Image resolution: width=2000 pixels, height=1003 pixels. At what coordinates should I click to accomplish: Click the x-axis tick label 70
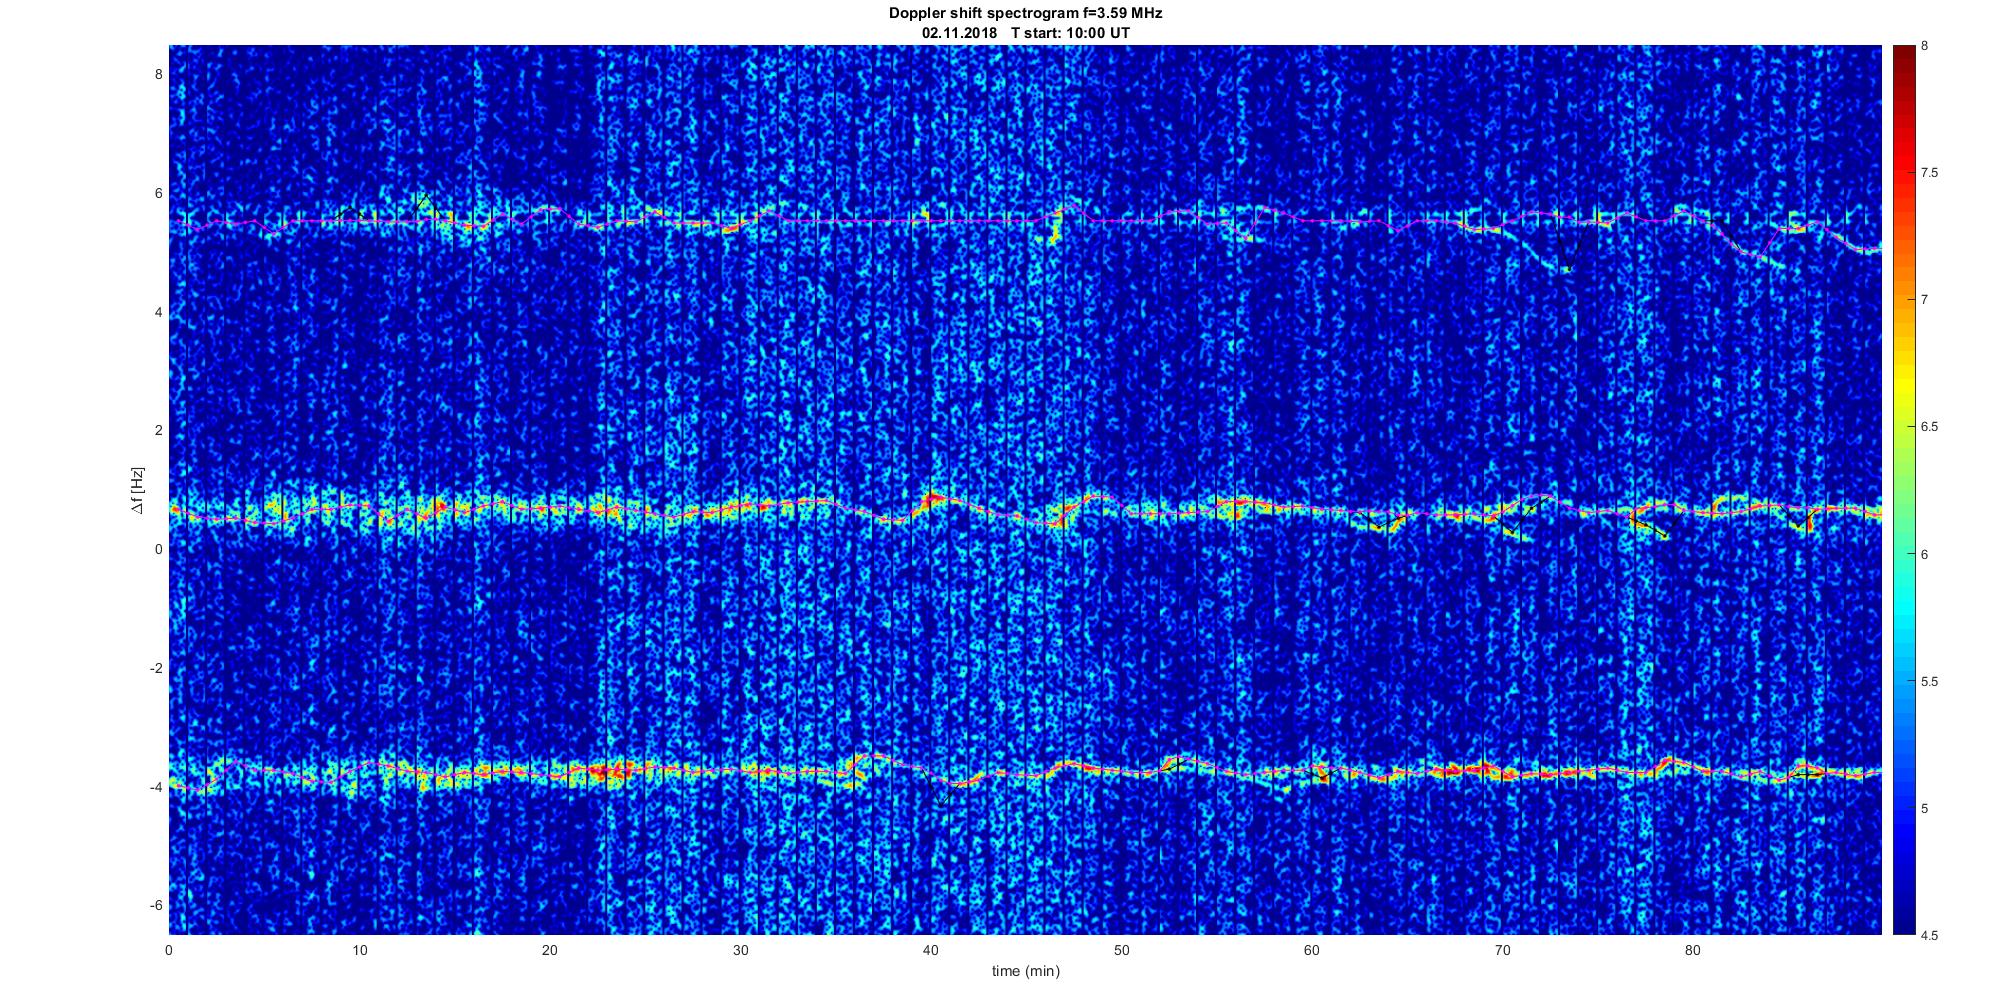[x=1502, y=949]
